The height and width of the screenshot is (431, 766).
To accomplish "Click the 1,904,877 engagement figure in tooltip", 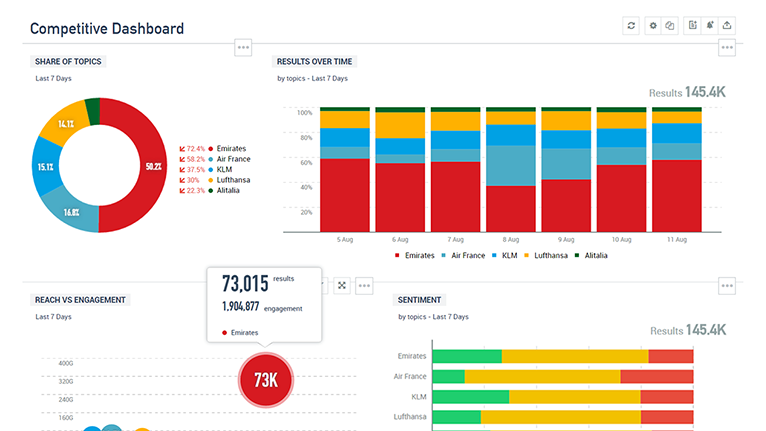I will pyautogui.click(x=240, y=306).
